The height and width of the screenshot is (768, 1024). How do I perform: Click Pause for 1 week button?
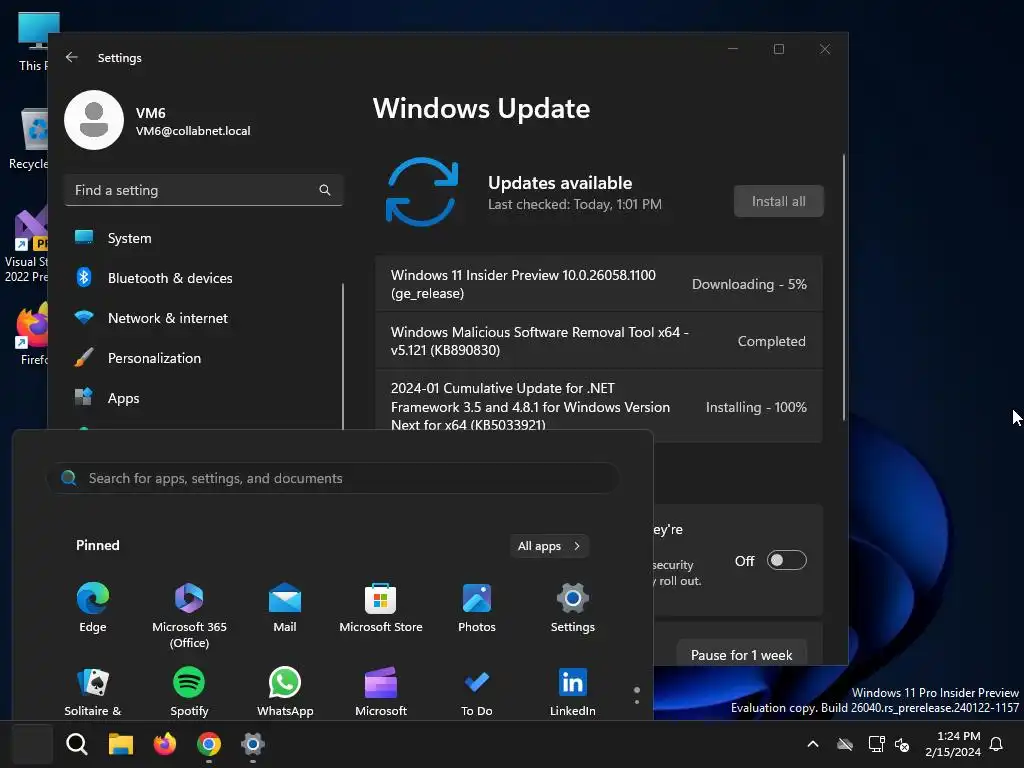coord(741,654)
